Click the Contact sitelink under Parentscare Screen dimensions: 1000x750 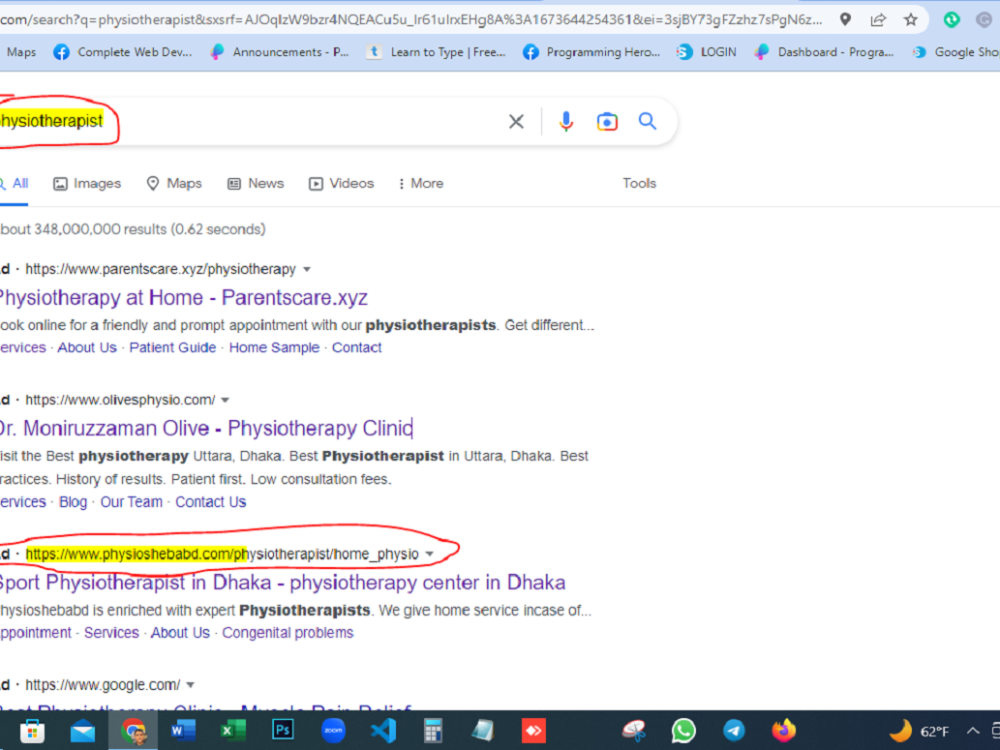(357, 348)
